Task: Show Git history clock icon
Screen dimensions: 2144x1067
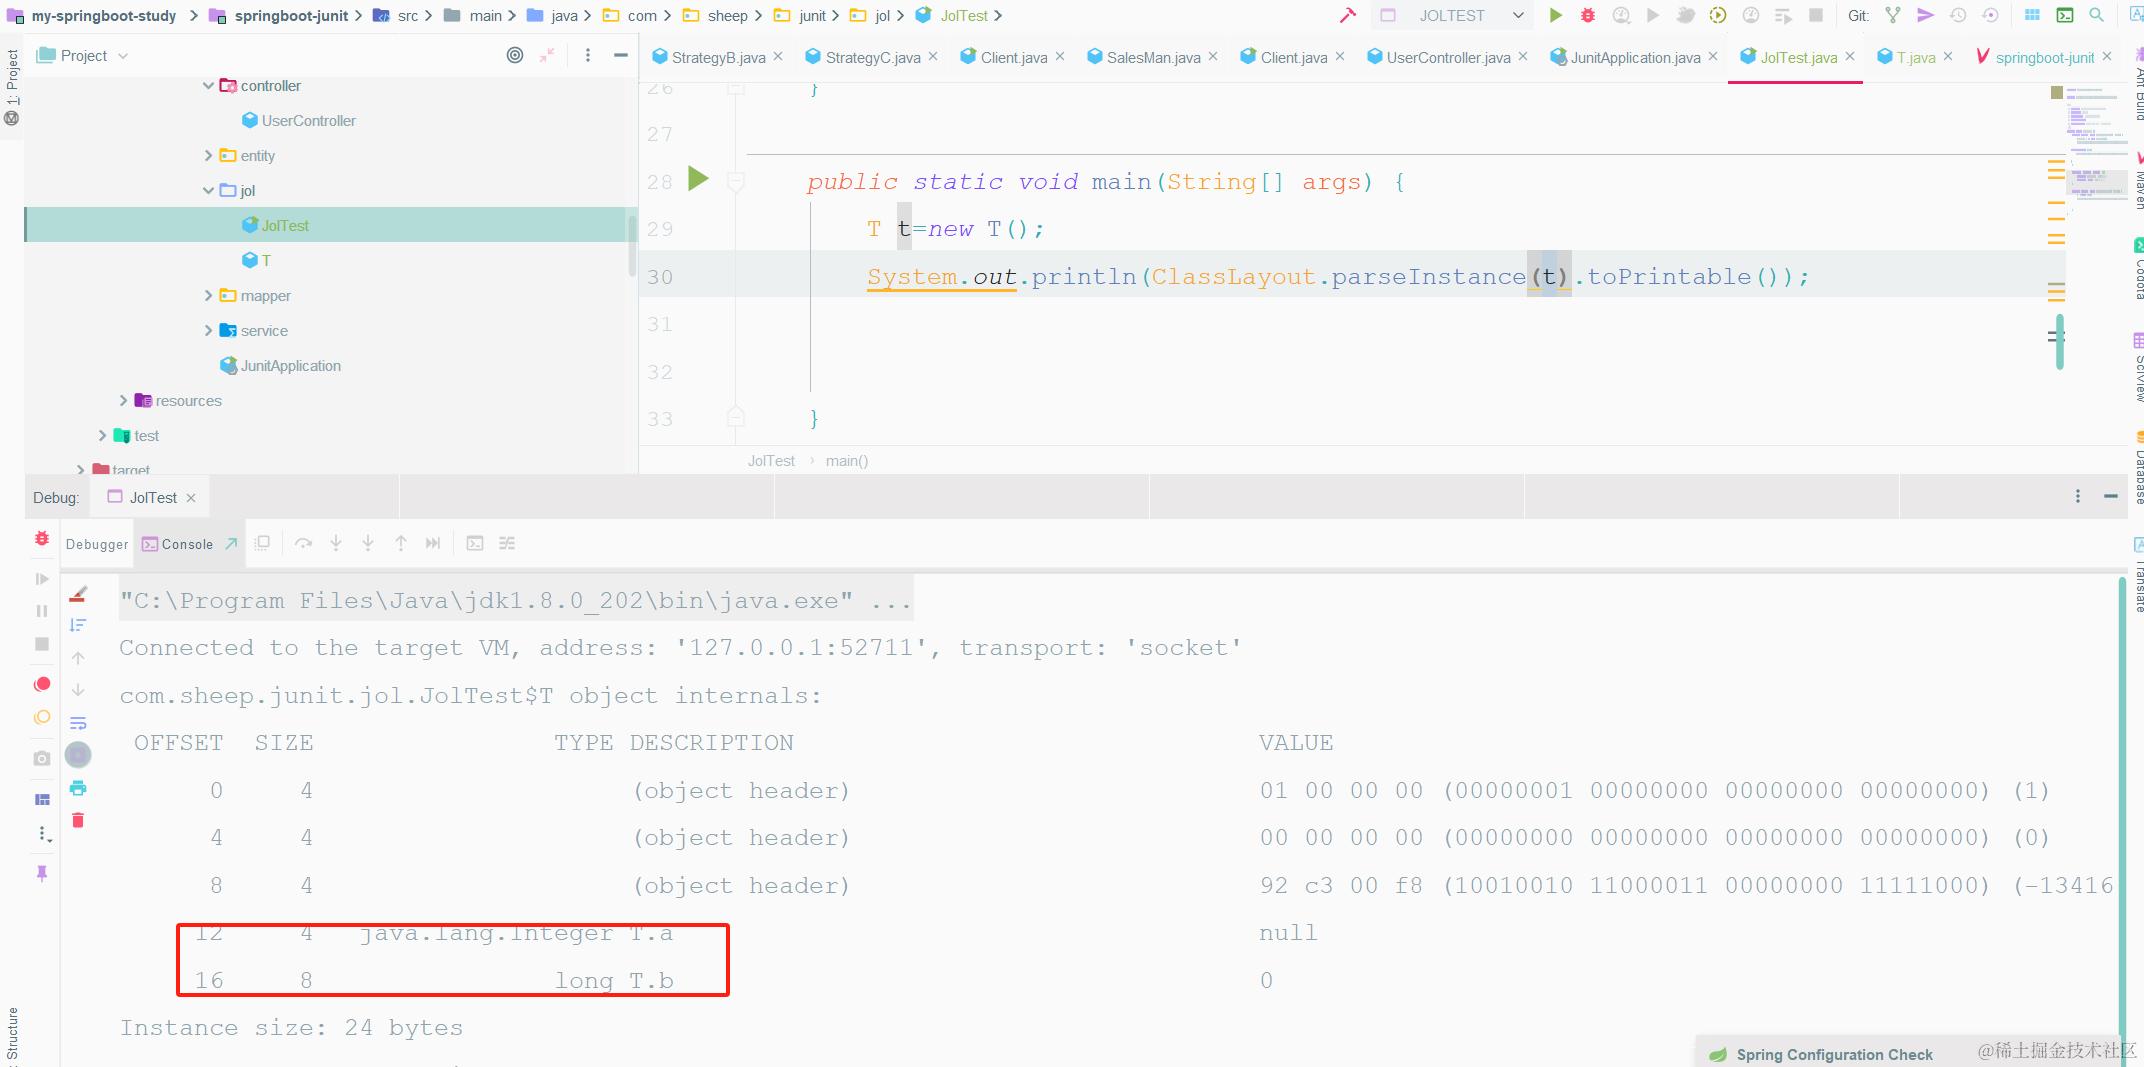Action: tap(1958, 15)
